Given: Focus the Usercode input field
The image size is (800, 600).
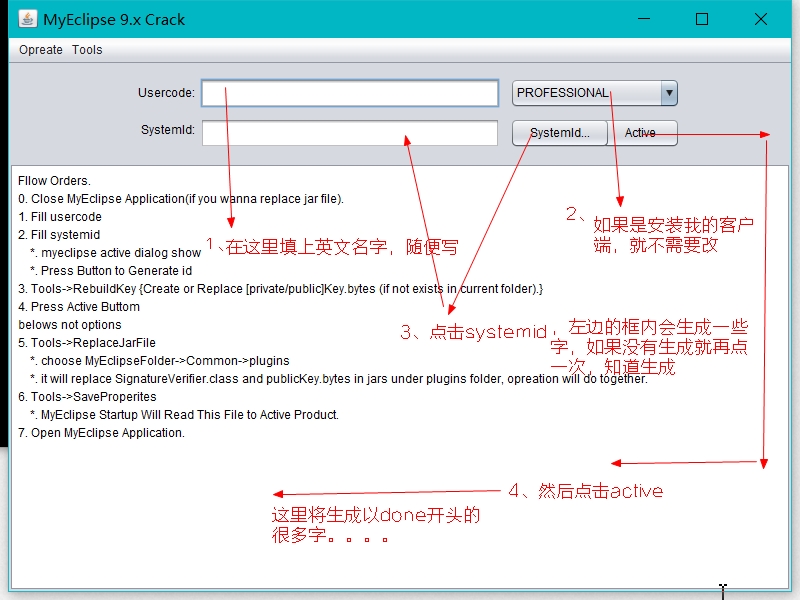Looking at the screenshot, I should pyautogui.click(x=350, y=93).
